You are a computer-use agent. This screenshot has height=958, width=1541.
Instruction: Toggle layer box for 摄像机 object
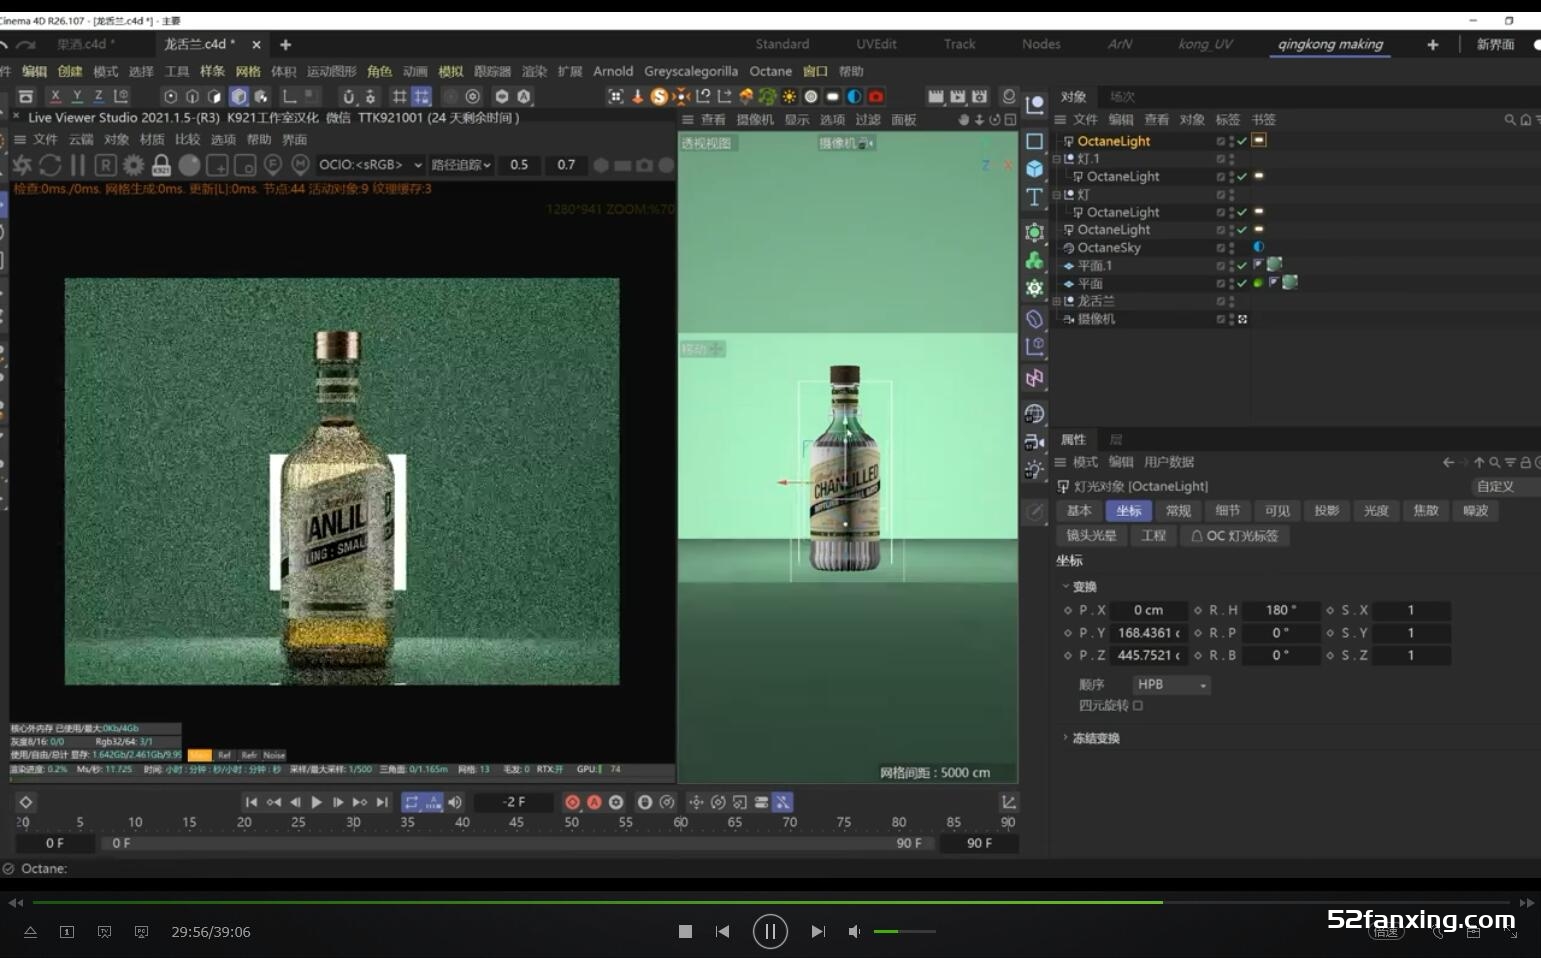[1220, 319]
